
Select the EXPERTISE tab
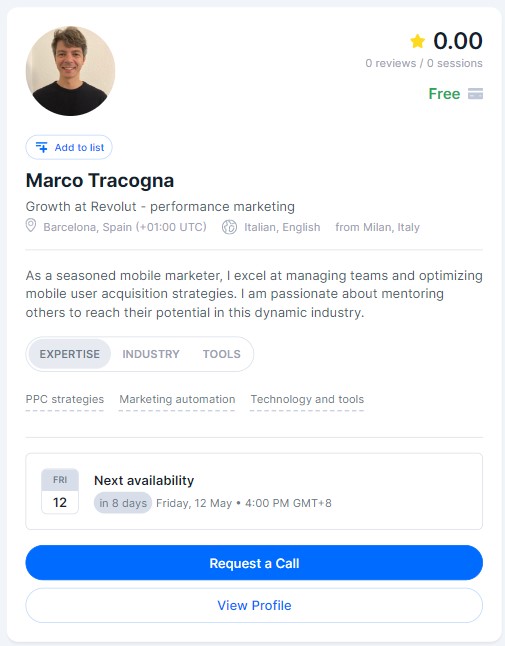[x=70, y=354]
